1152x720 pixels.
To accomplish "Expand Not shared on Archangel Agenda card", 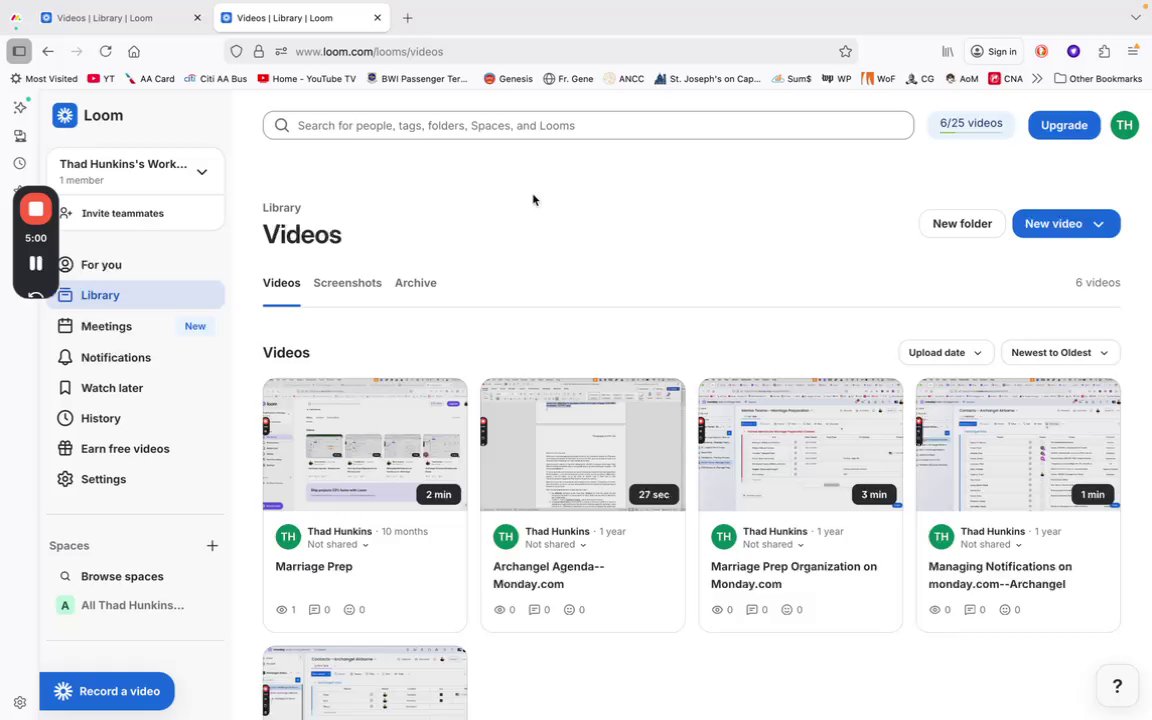I will [555, 544].
